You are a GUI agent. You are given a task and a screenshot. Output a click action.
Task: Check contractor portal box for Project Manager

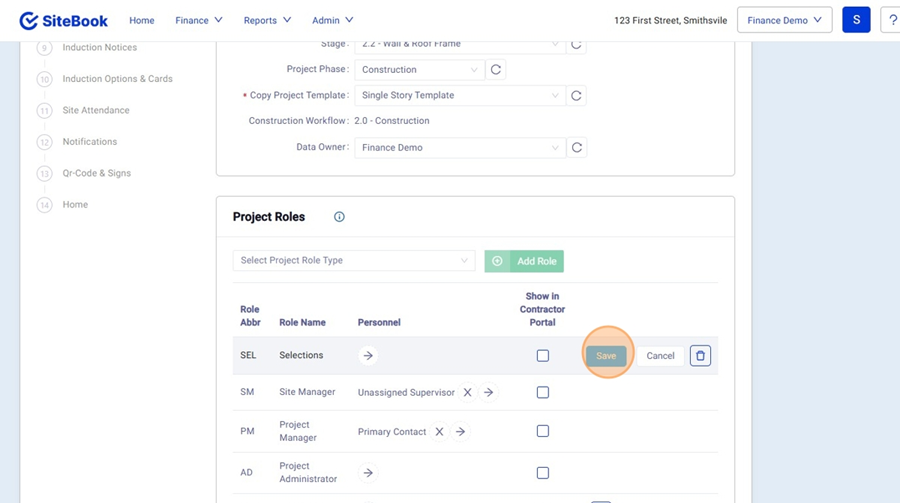tap(543, 432)
